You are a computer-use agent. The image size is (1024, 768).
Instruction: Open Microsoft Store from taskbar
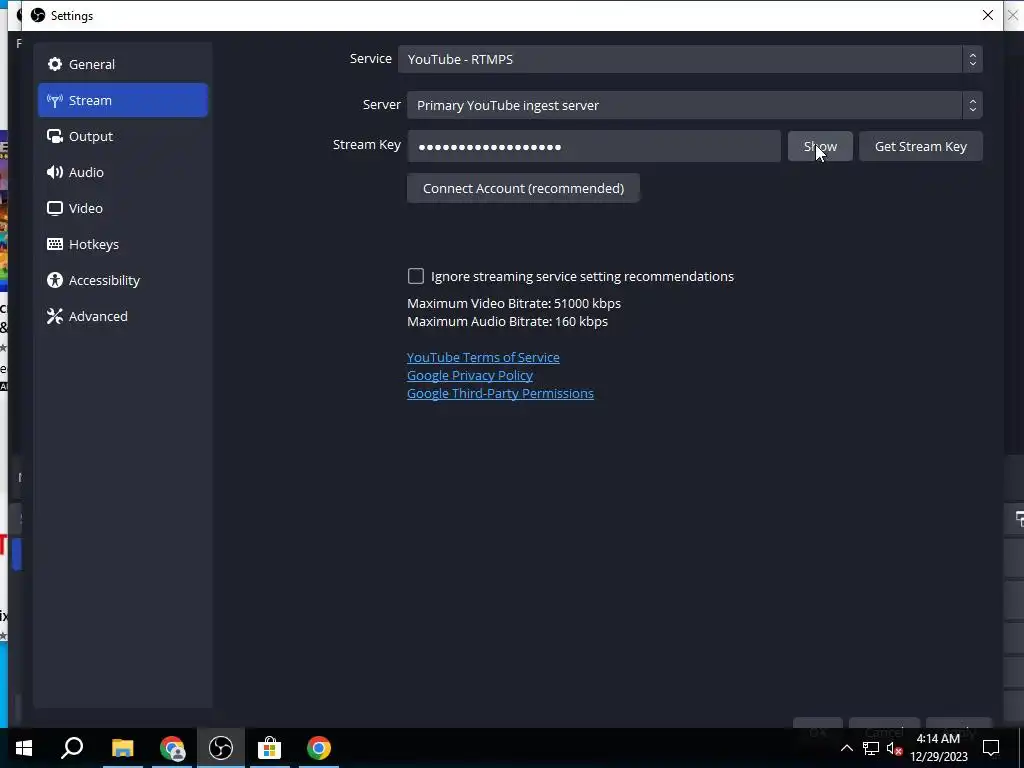(270, 748)
